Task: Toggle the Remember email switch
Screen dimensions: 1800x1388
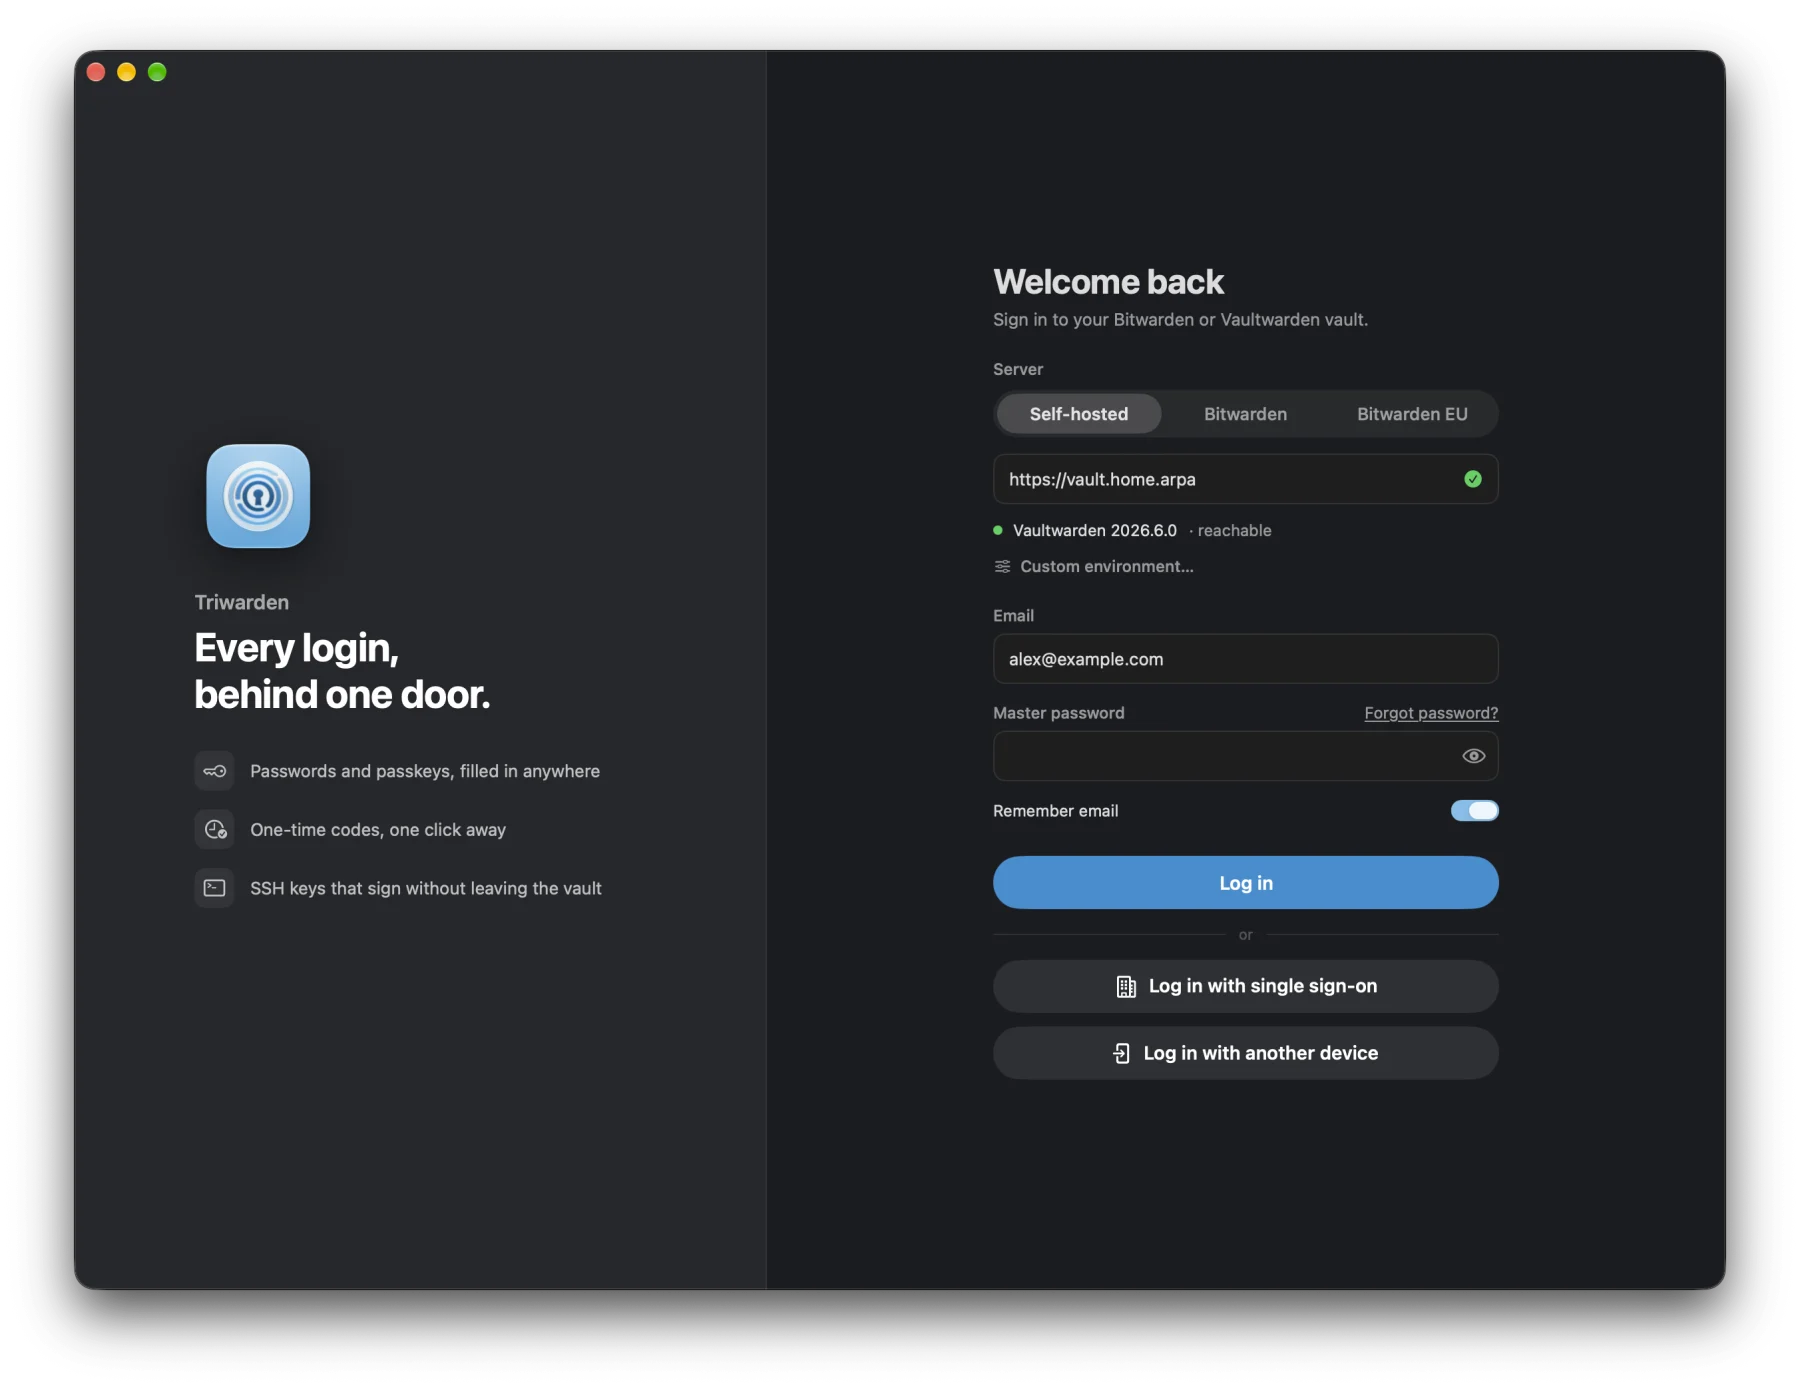Action: point(1474,811)
